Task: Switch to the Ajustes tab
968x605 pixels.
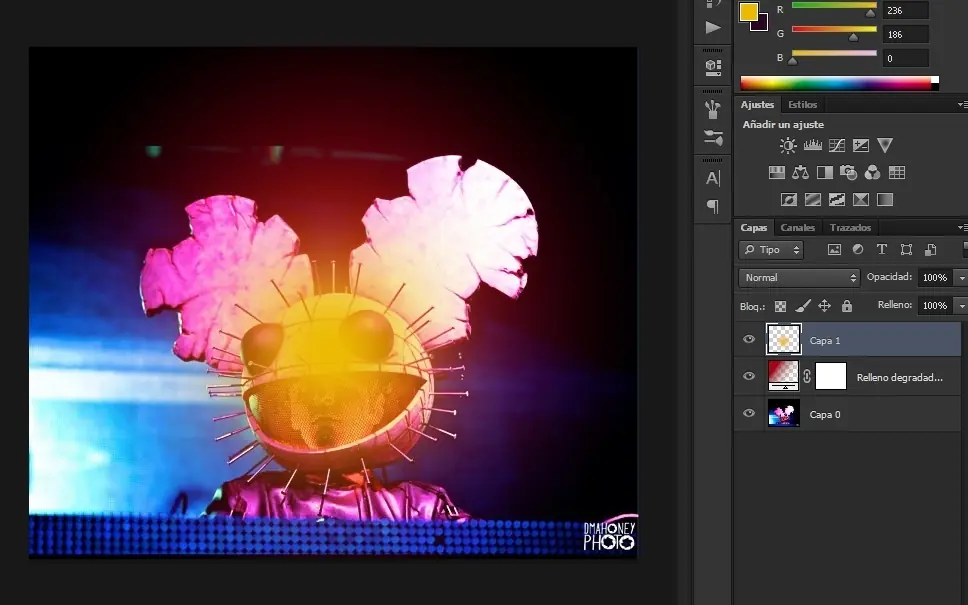Action: 757,104
